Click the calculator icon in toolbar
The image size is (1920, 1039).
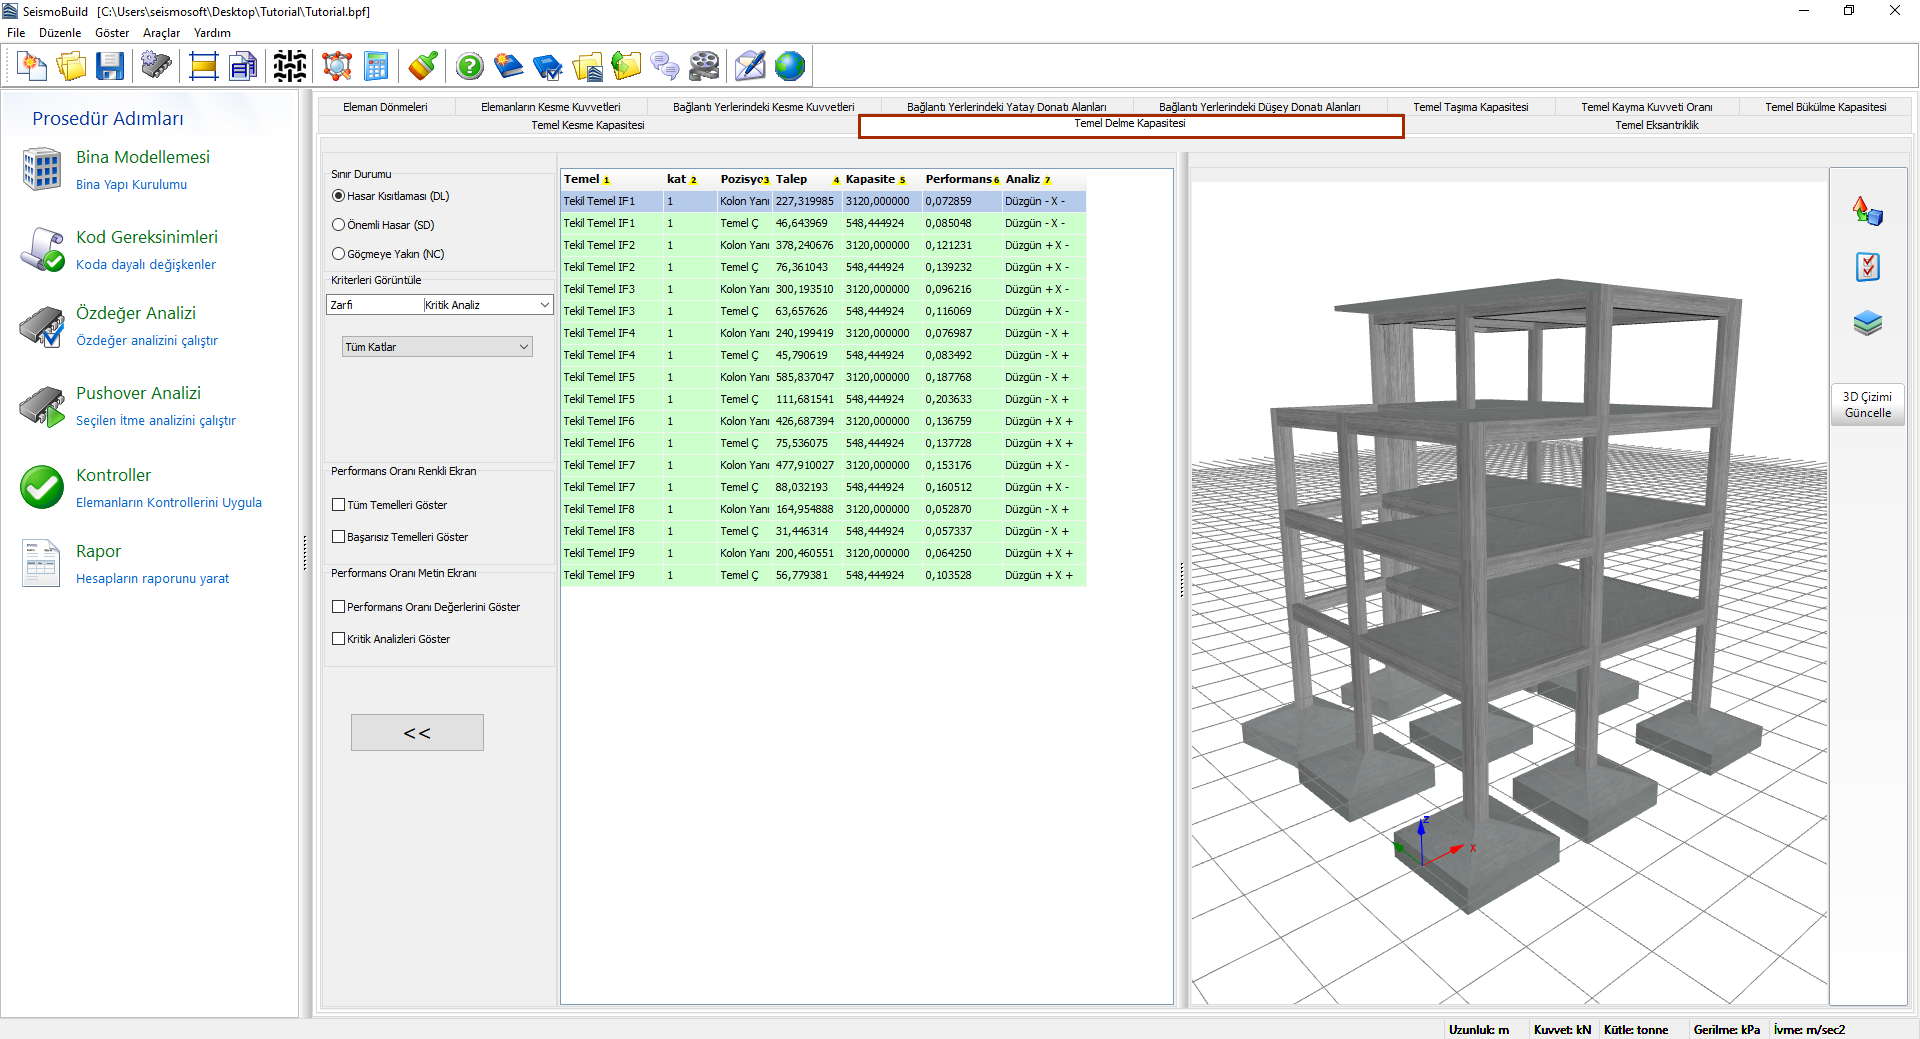pos(376,67)
